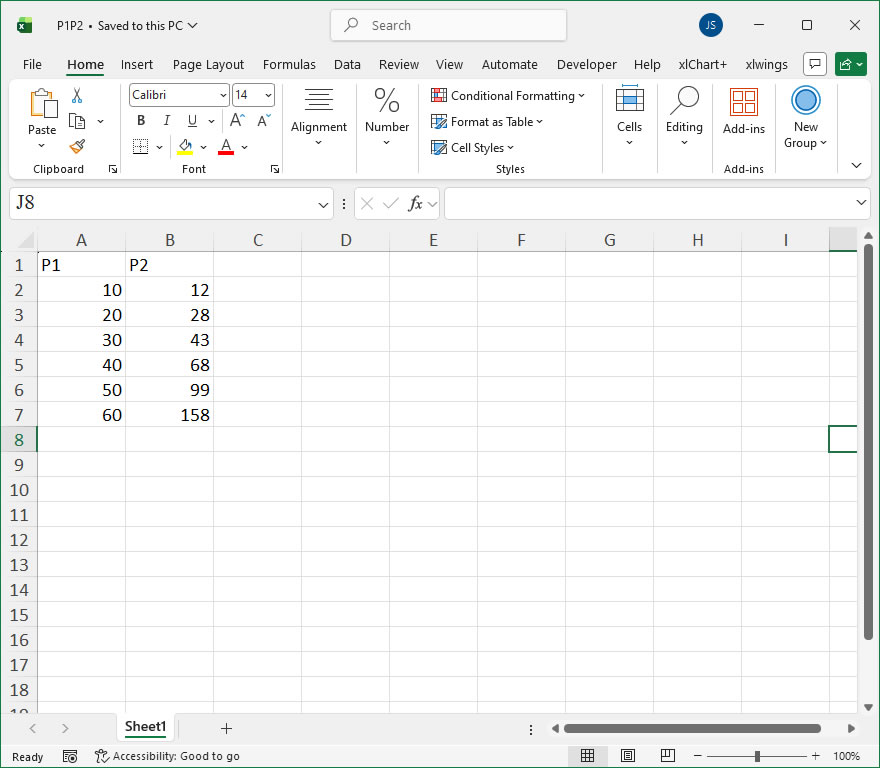The height and width of the screenshot is (768, 880).
Task: Select the Format Painter brush icon
Action: point(77,146)
